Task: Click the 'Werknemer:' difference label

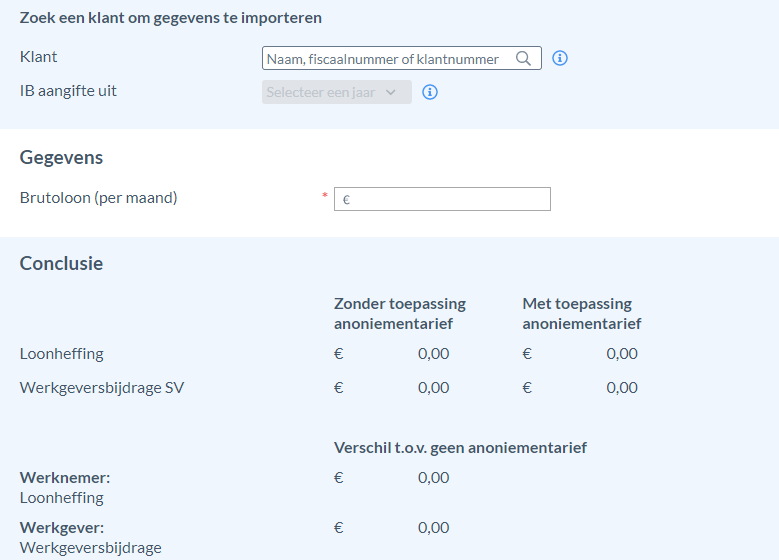Action: click(x=65, y=478)
